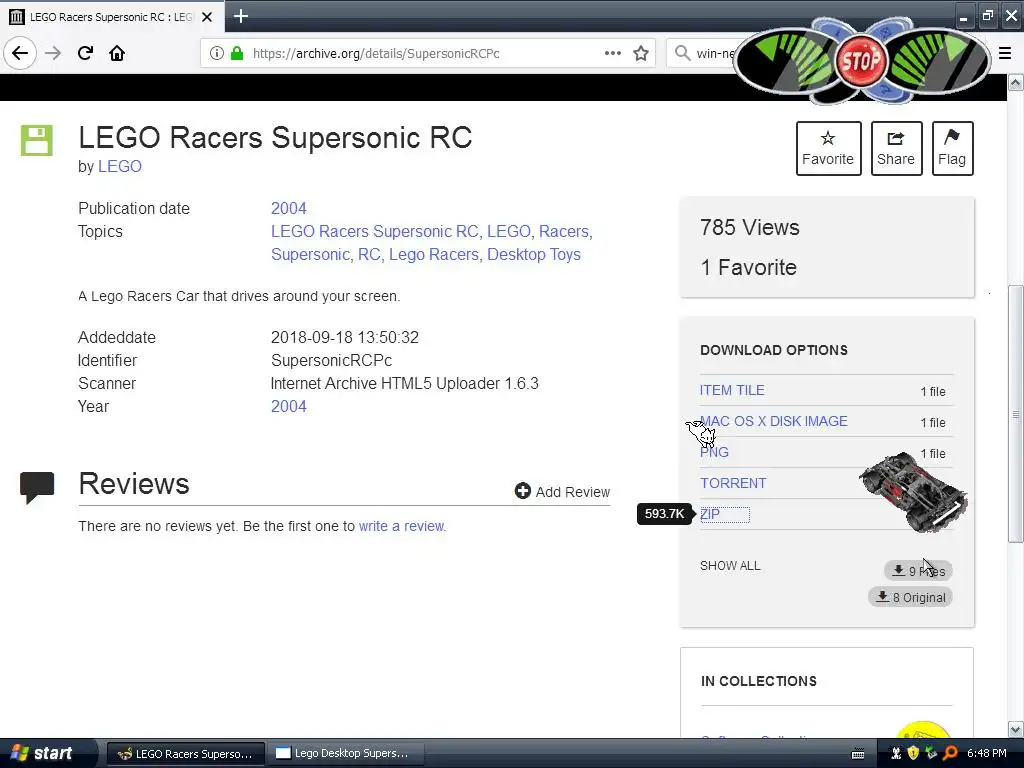Click the search magnifier icon
The height and width of the screenshot is (768, 1024).
(x=682, y=53)
